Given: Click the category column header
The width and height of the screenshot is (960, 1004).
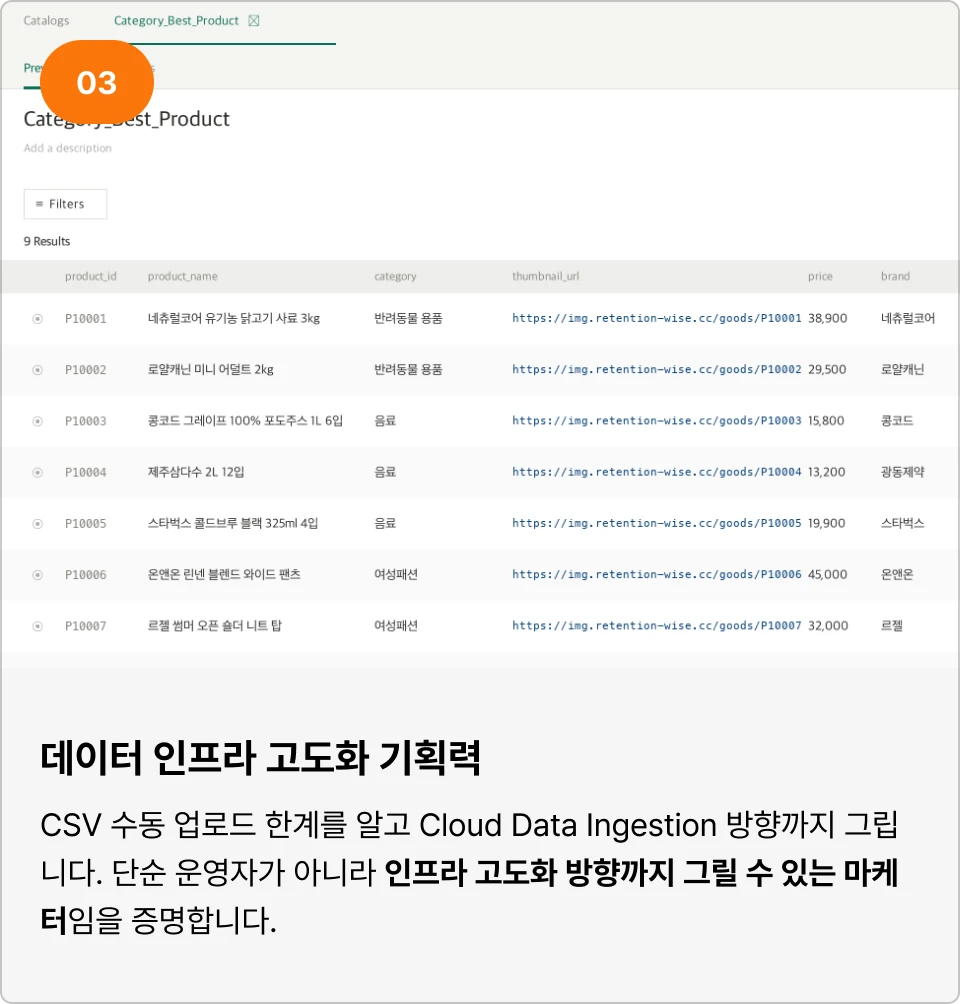Looking at the screenshot, I should [395, 276].
